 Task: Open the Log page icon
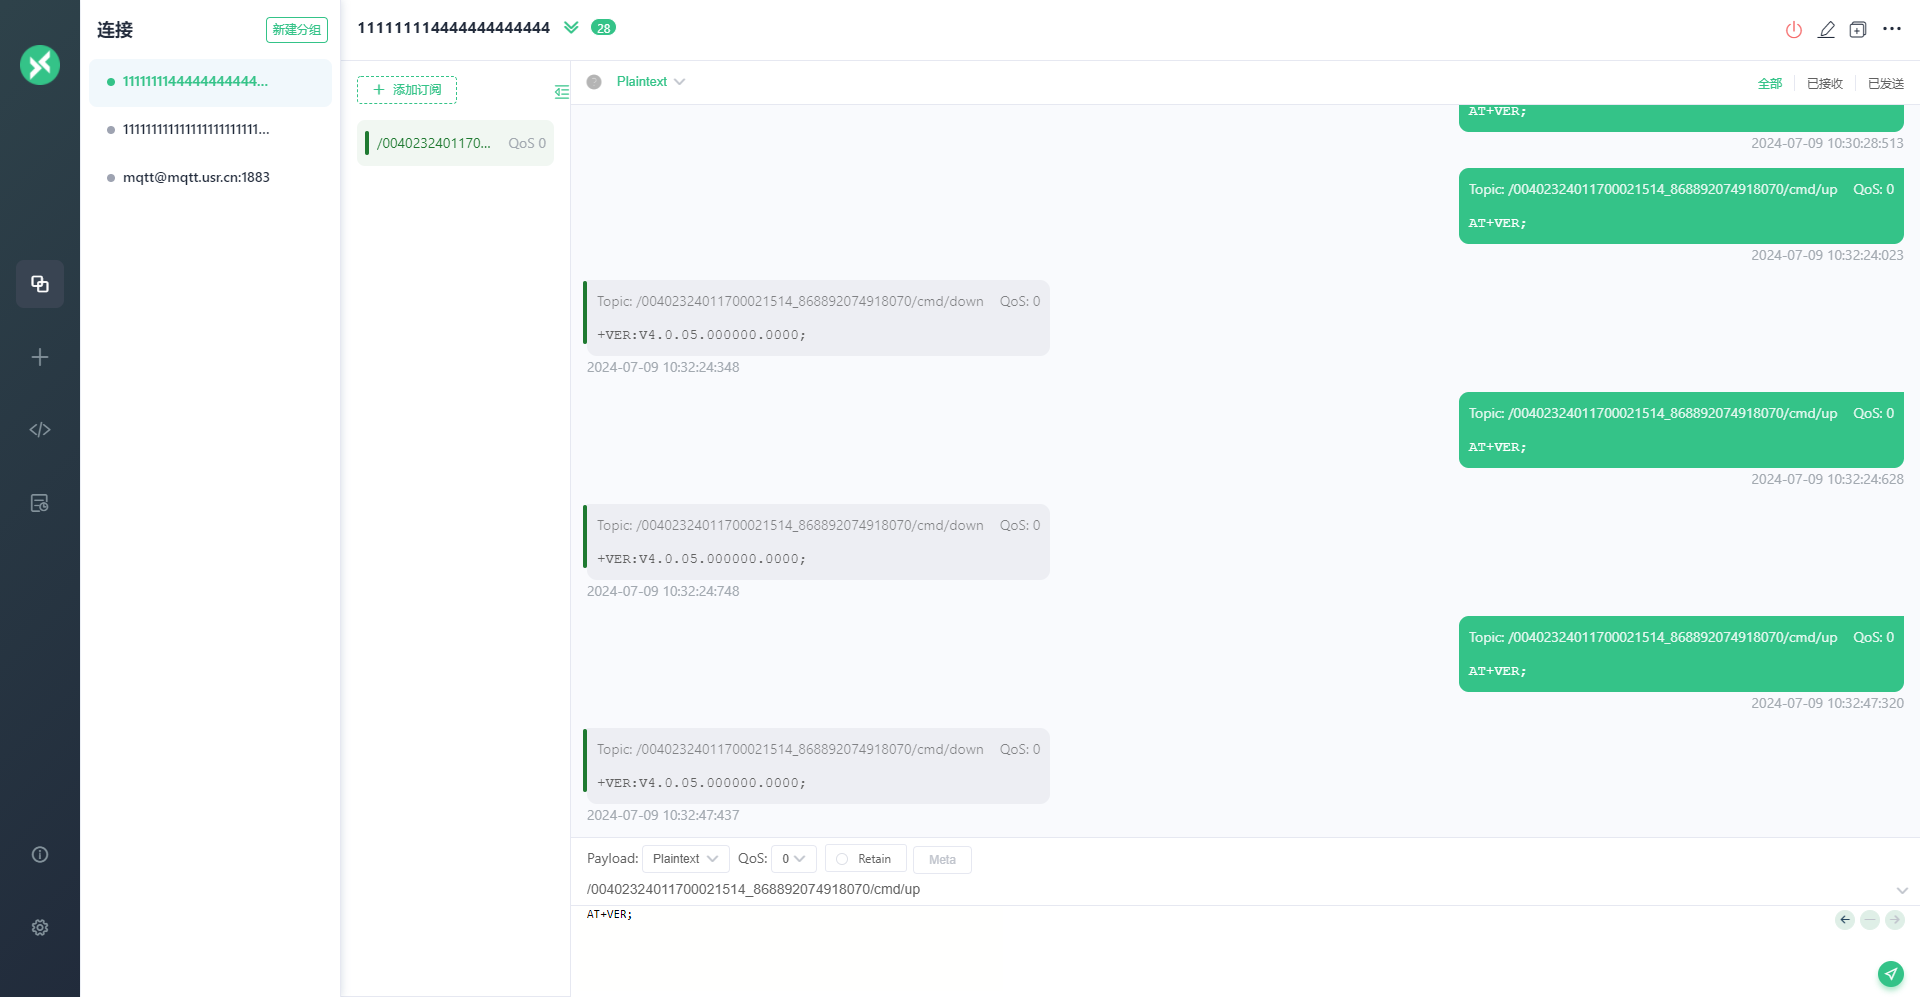click(40, 503)
